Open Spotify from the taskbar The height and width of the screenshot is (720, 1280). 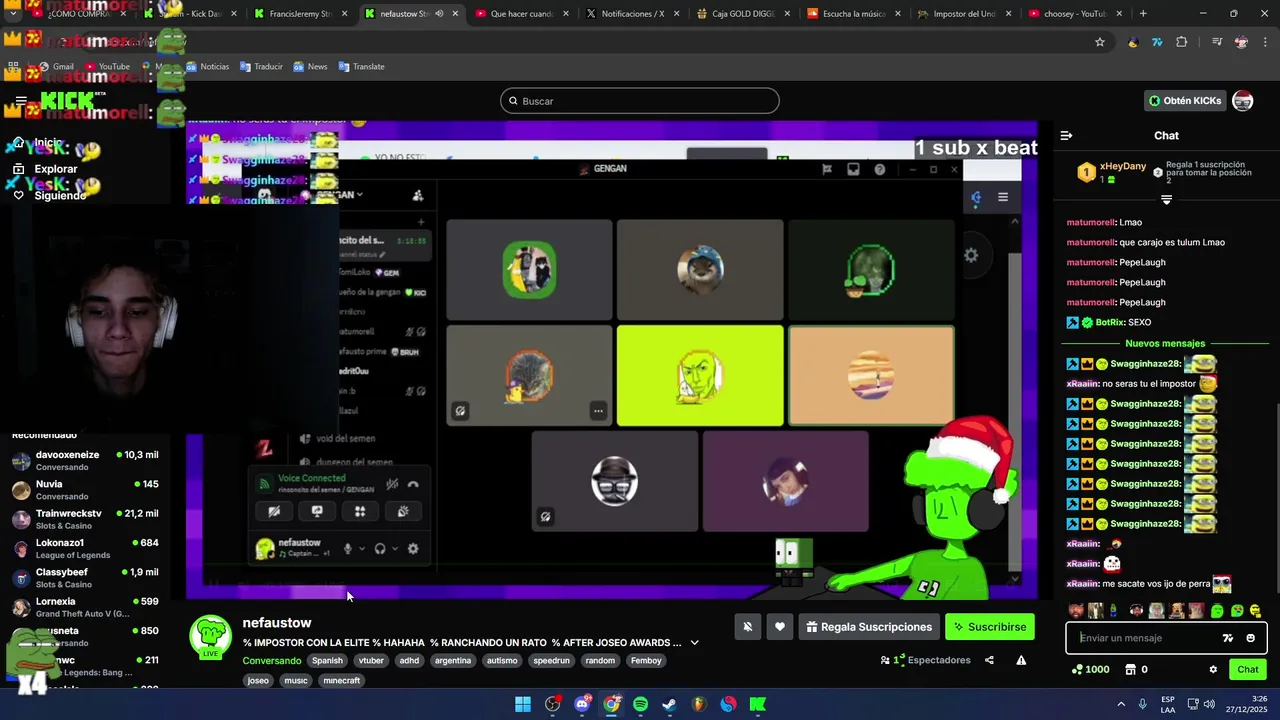point(640,704)
